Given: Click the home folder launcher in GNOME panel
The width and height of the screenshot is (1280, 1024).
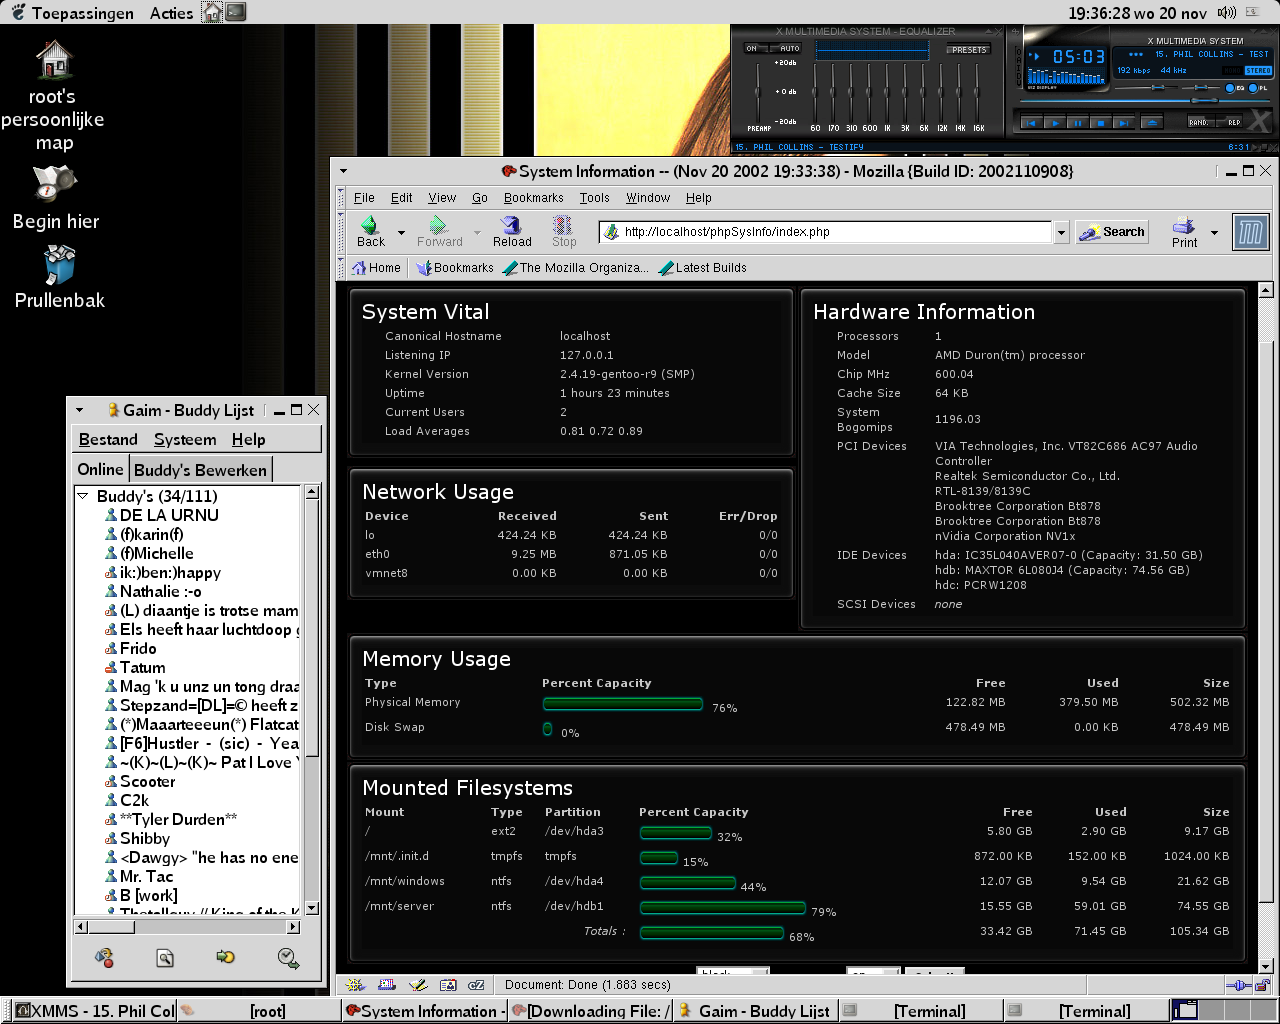Looking at the screenshot, I should point(213,12).
